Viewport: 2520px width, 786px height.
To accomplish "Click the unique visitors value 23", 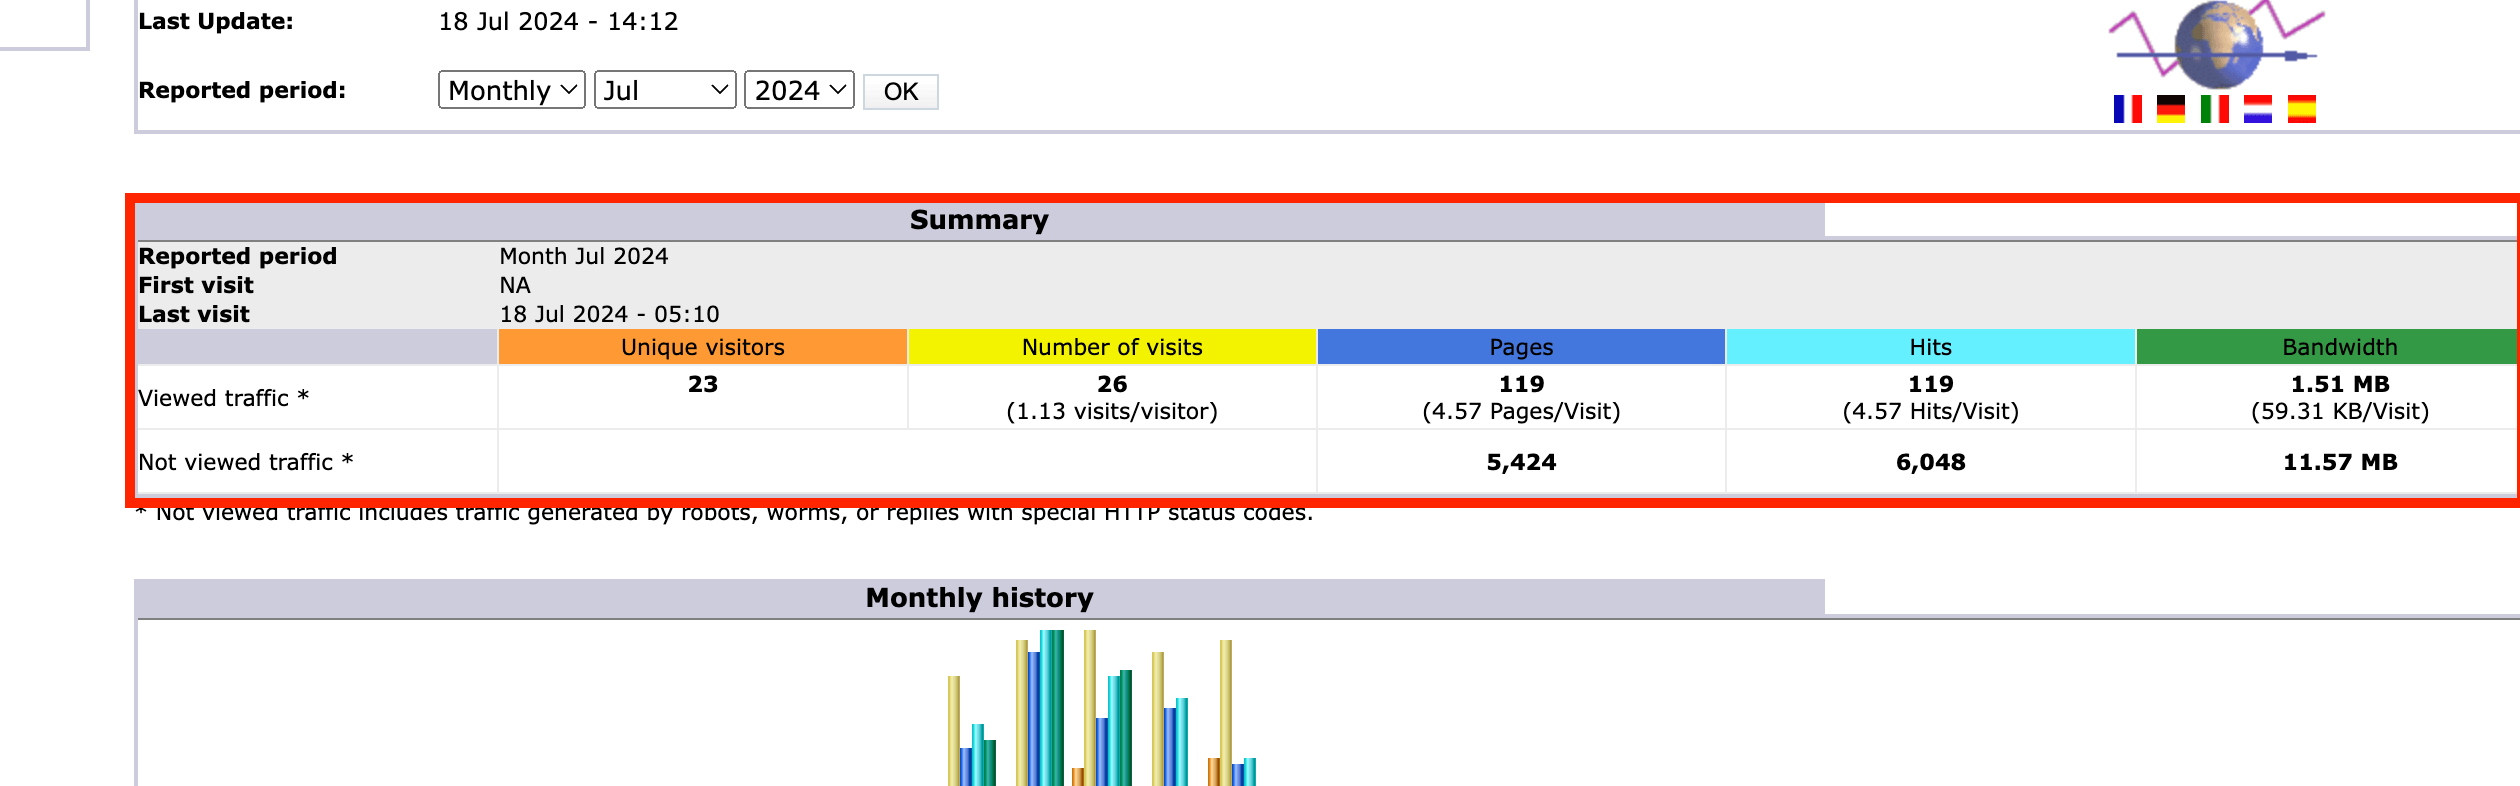I will (x=703, y=384).
